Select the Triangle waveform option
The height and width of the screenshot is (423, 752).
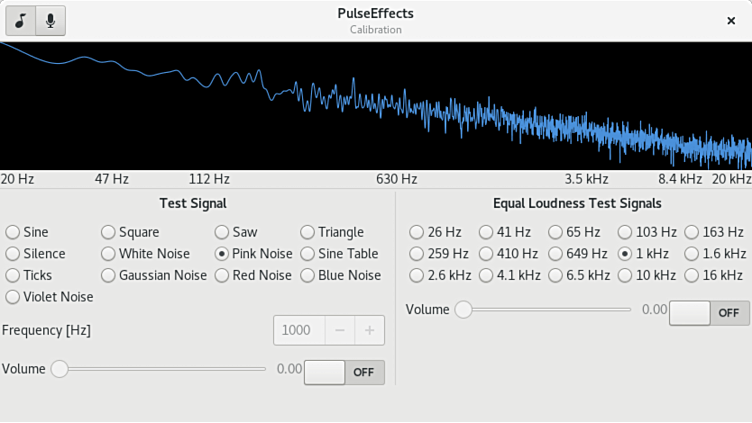(308, 232)
